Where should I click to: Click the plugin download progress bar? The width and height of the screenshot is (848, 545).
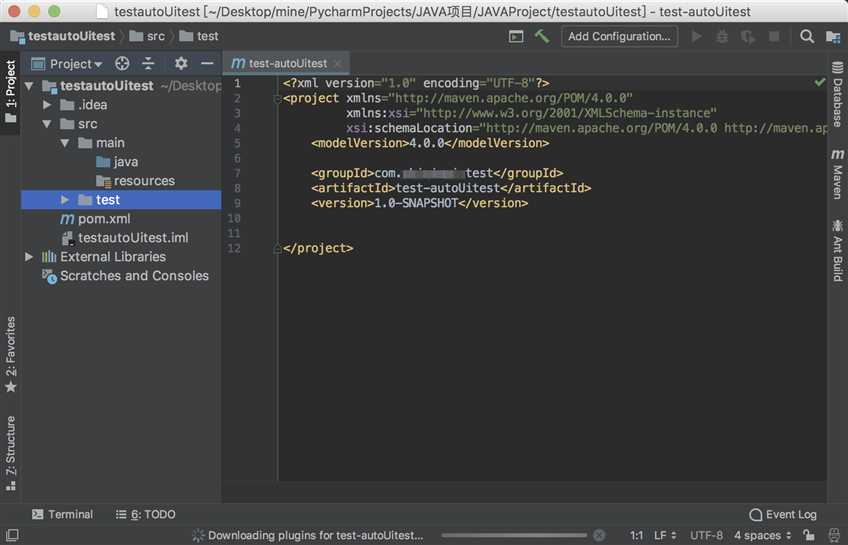(514, 535)
